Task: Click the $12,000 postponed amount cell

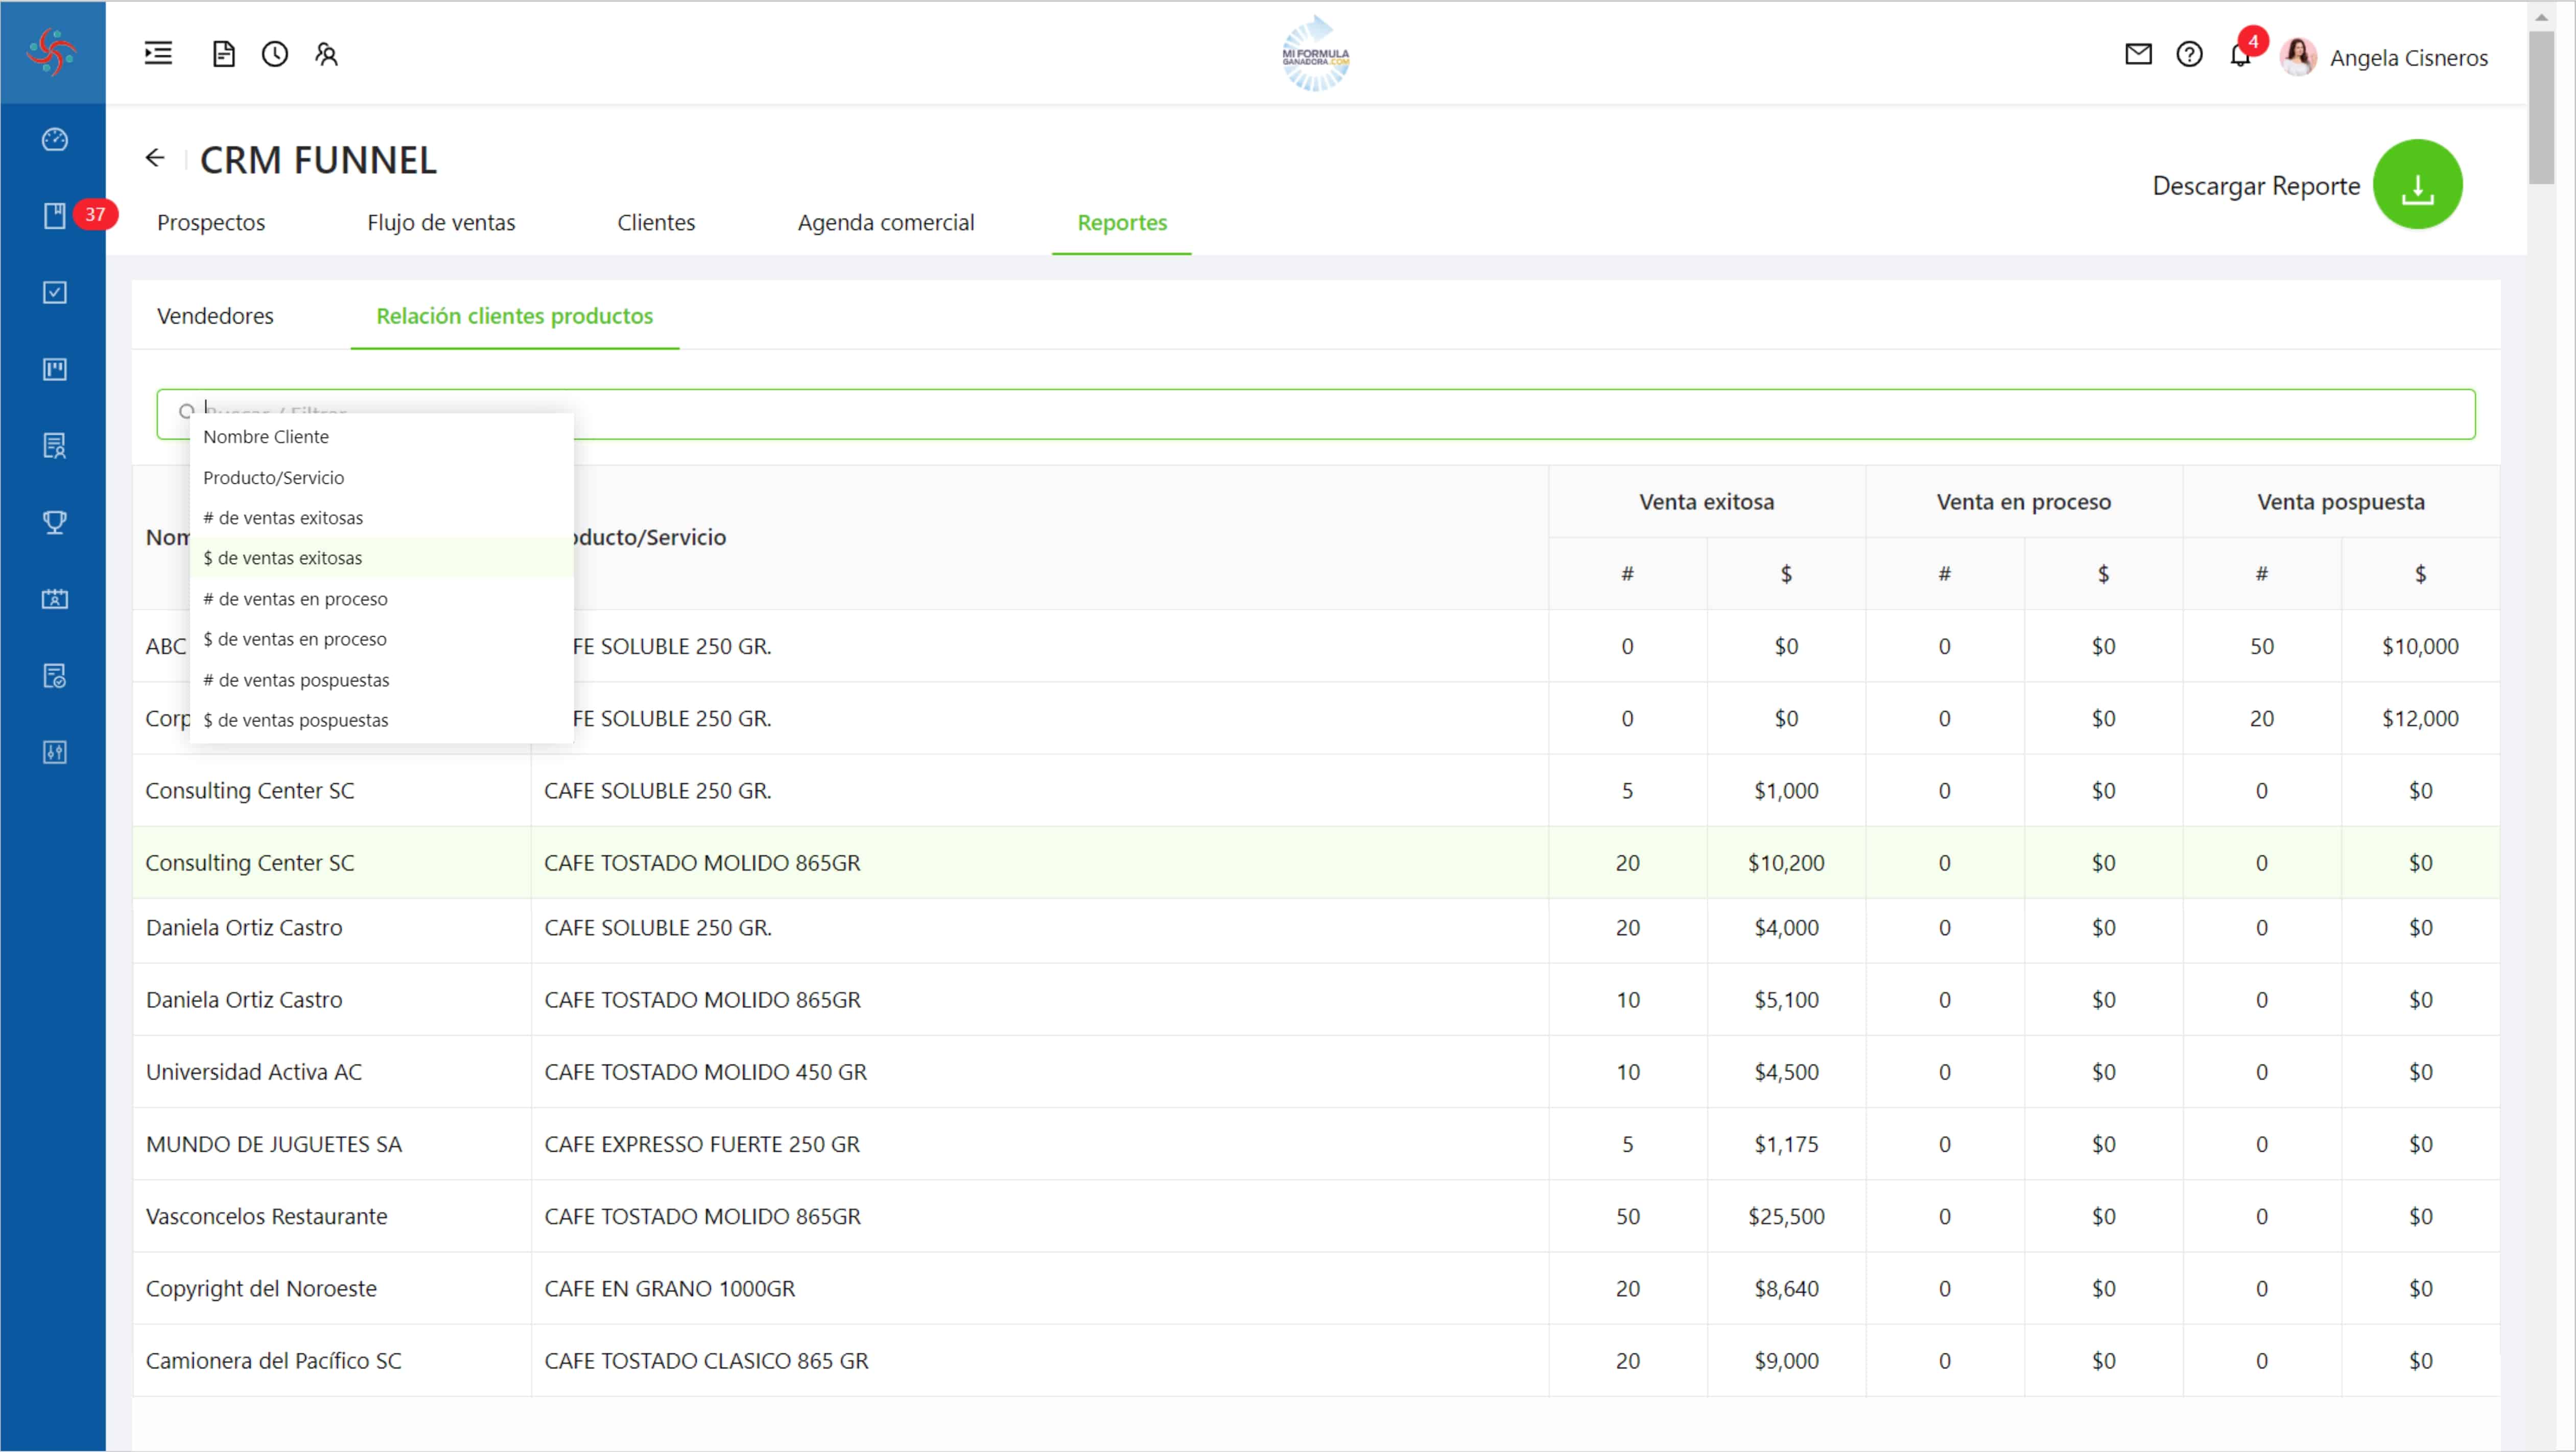Action: pyautogui.click(x=2420, y=718)
